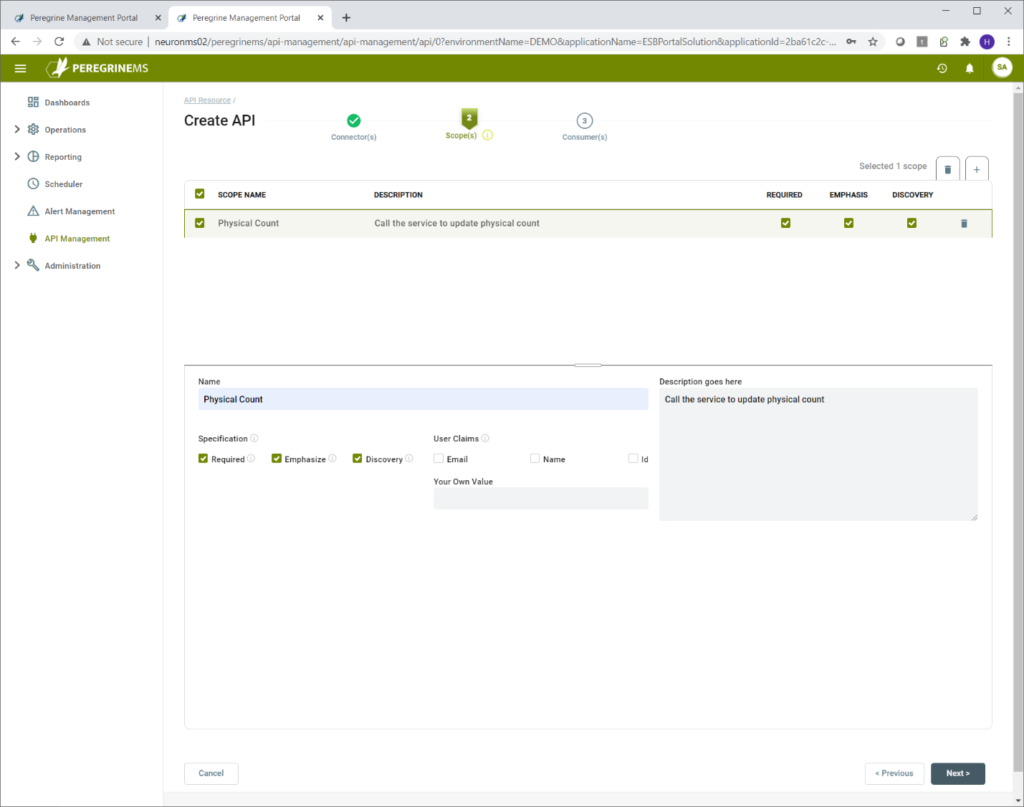Open Alert Management in the sidebar
Viewport: 1024px width, 807px height.
pyautogui.click(x=80, y=212)
